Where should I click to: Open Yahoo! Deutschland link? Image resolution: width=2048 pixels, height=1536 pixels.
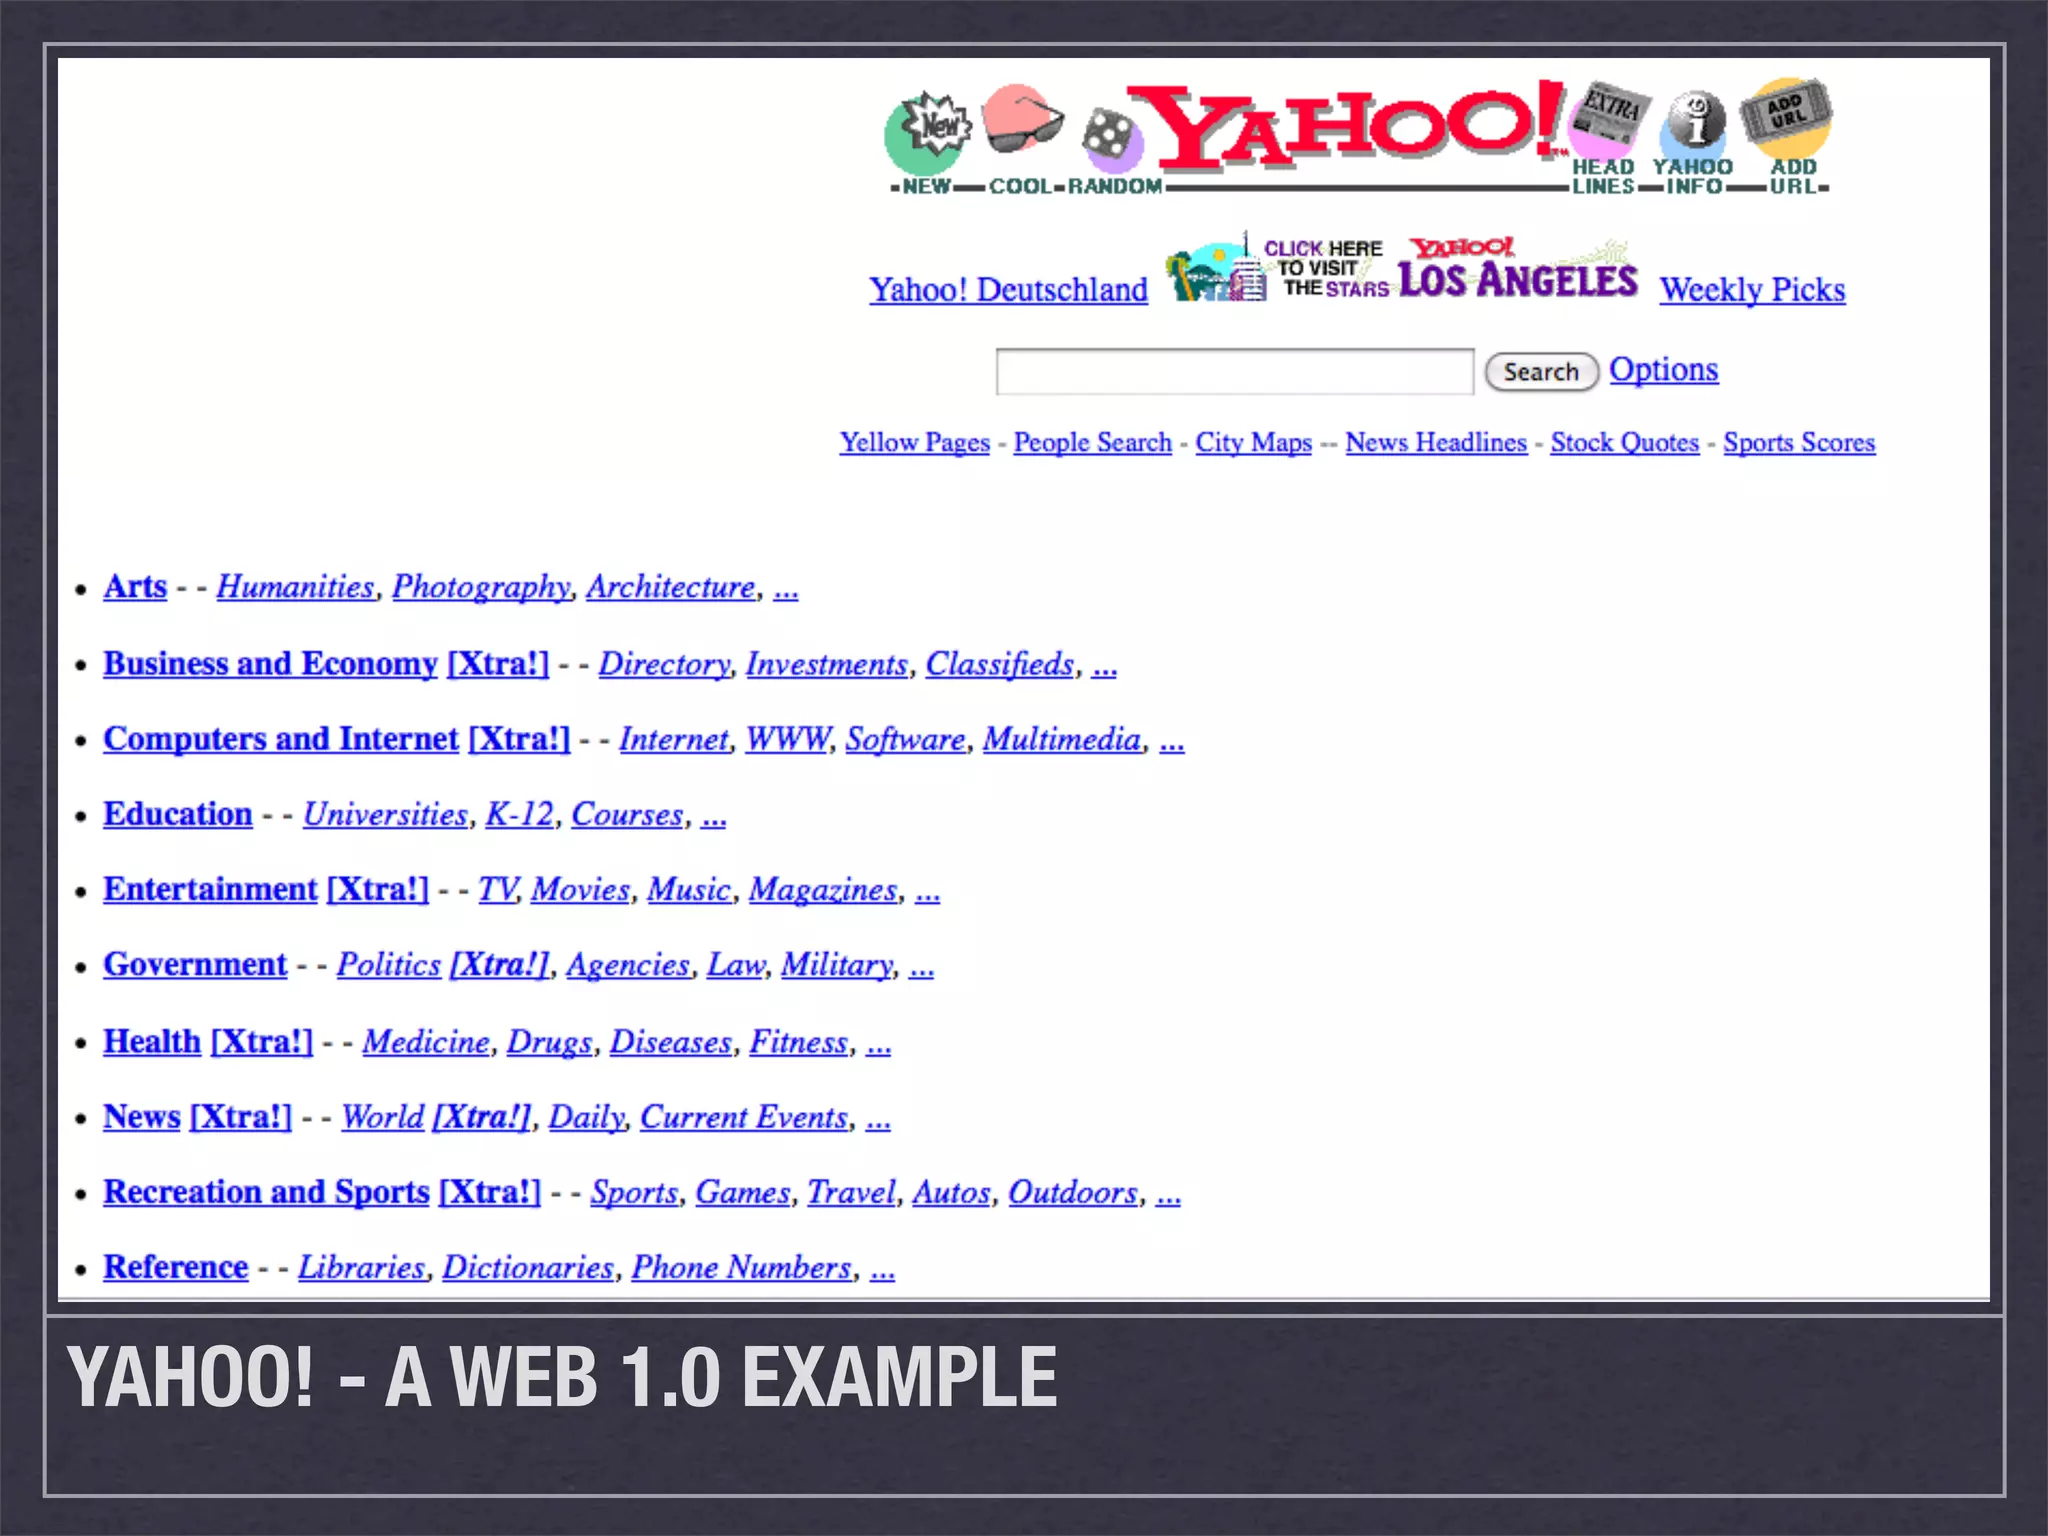[x=1008, y=290]
